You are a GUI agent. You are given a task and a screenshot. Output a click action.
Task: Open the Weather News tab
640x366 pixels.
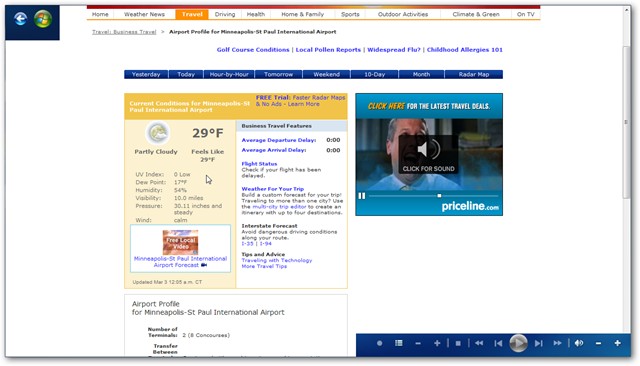(x=144, y=14)
